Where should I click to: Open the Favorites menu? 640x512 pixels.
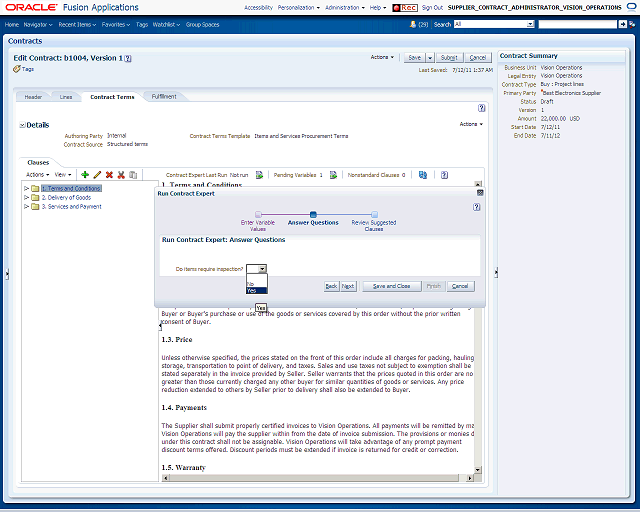click(x=116, y=24)
